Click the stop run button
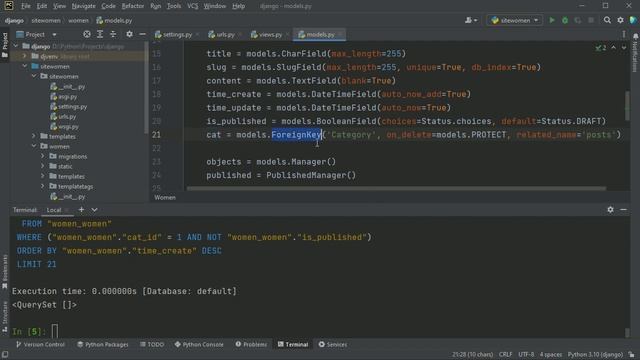This screenshot has width=640, height=360. [591, 20]
